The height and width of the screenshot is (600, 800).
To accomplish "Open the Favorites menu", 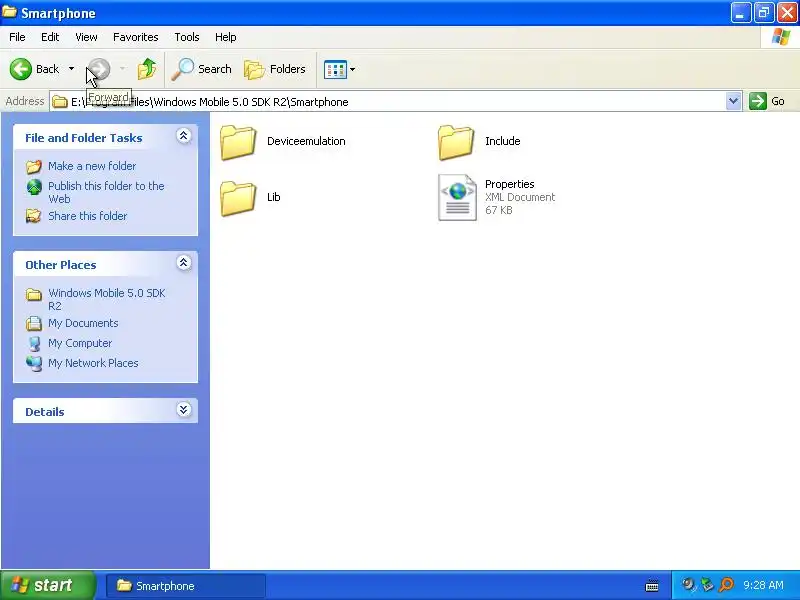I will pos(136,37).
